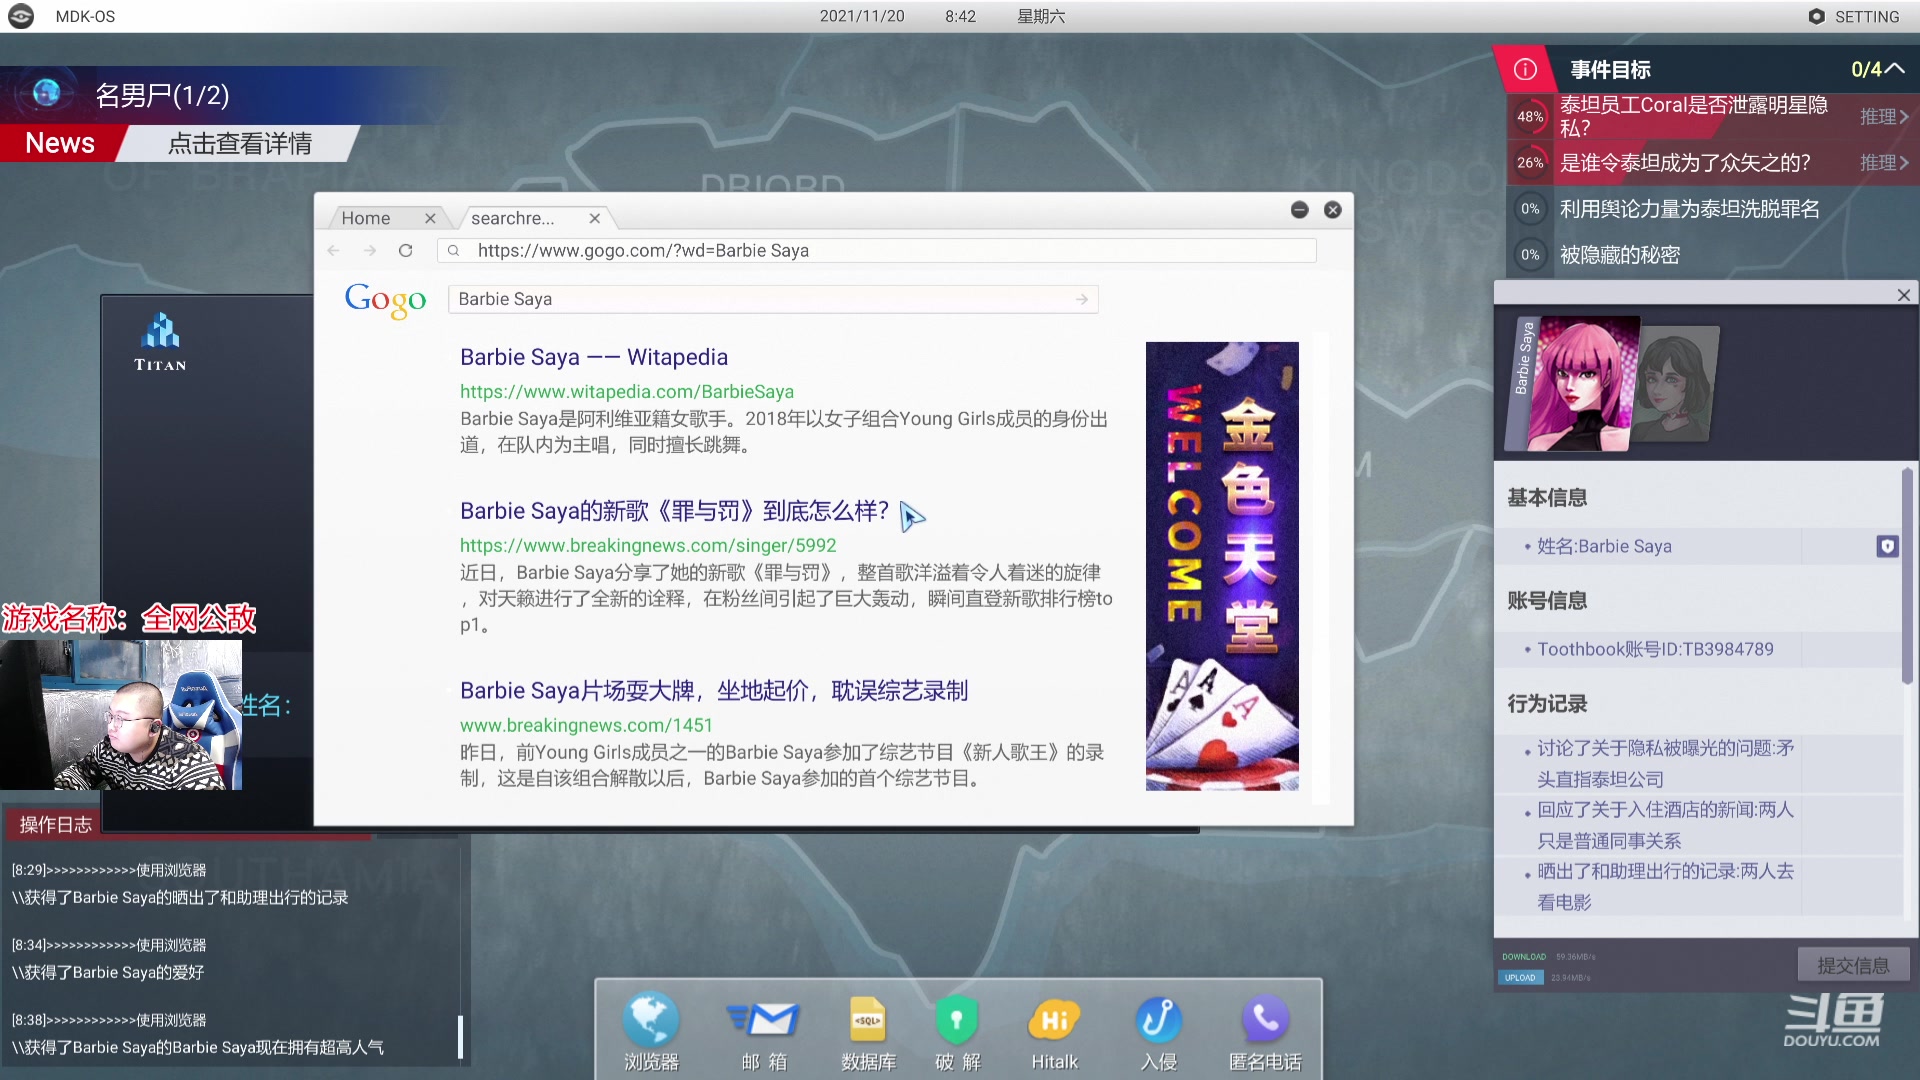Click the 操作日志 log header

tap(56, 824)
